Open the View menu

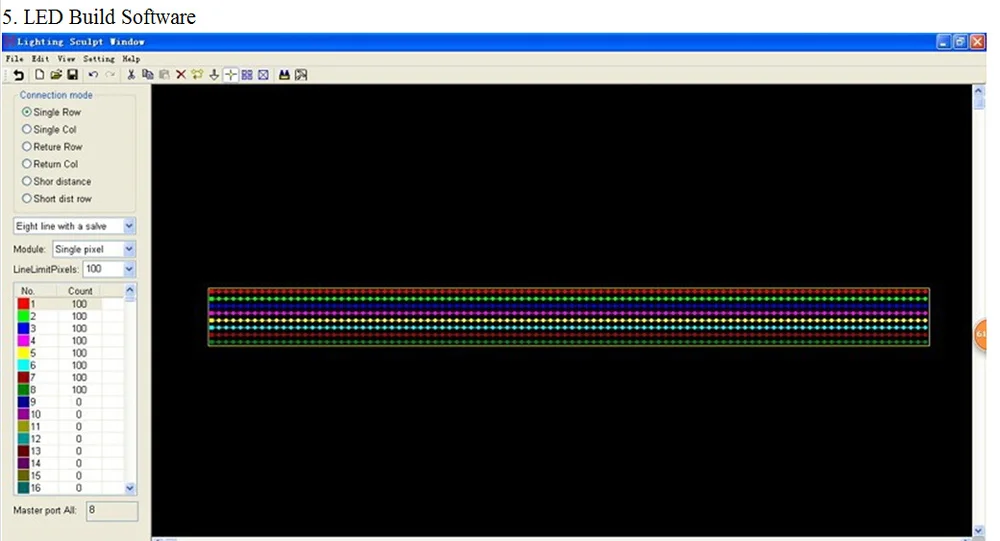[x=66, y=59]
